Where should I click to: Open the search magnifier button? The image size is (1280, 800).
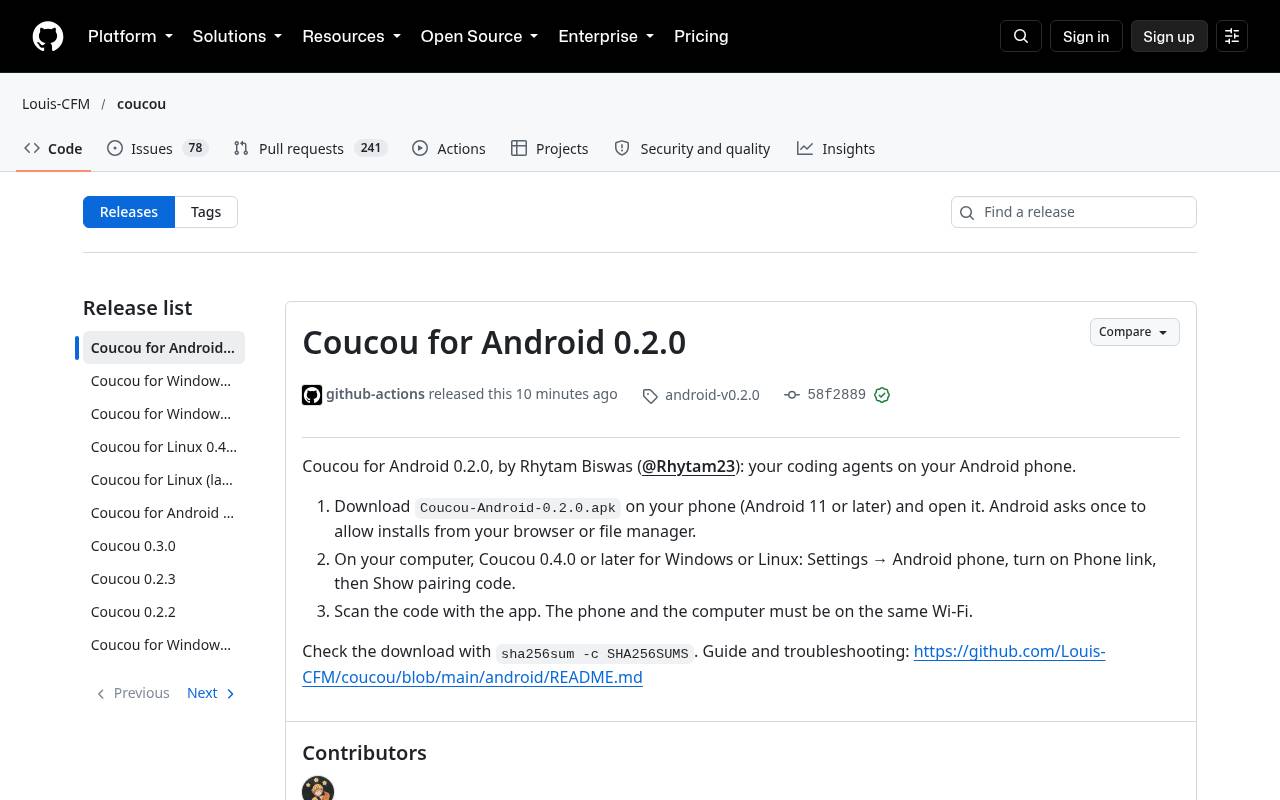click(x=1021, y=36)
